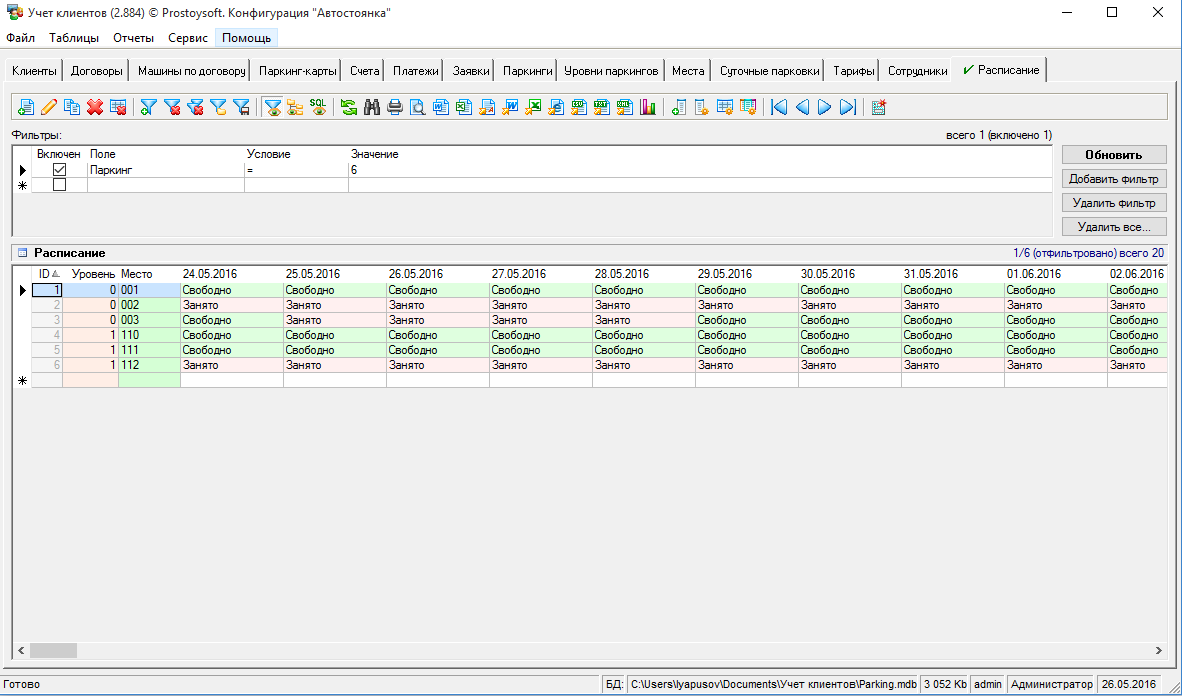Click the Добавить фильтр button
The image size is (1182, 696).
point(1113,179)
